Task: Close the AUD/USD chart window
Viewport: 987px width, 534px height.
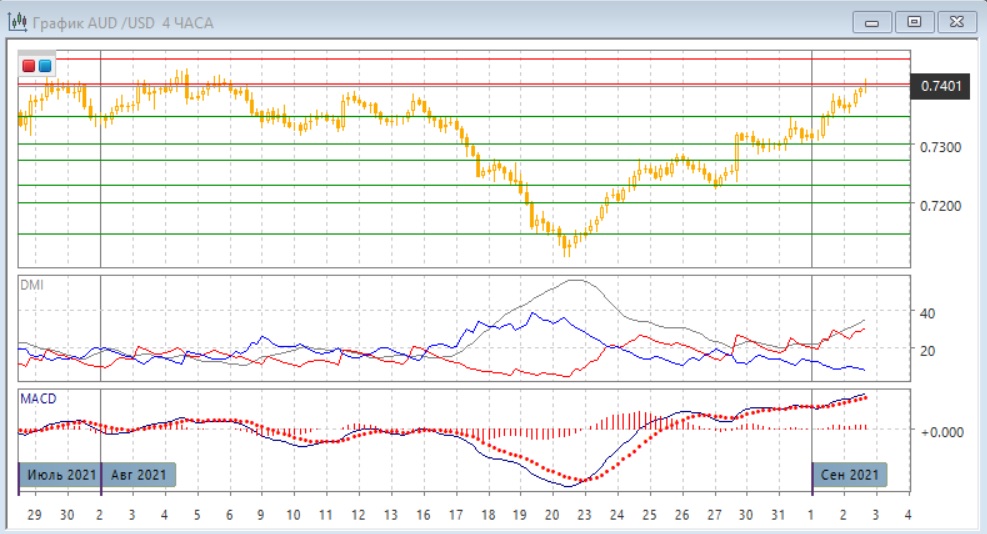Action: point(955,21)
